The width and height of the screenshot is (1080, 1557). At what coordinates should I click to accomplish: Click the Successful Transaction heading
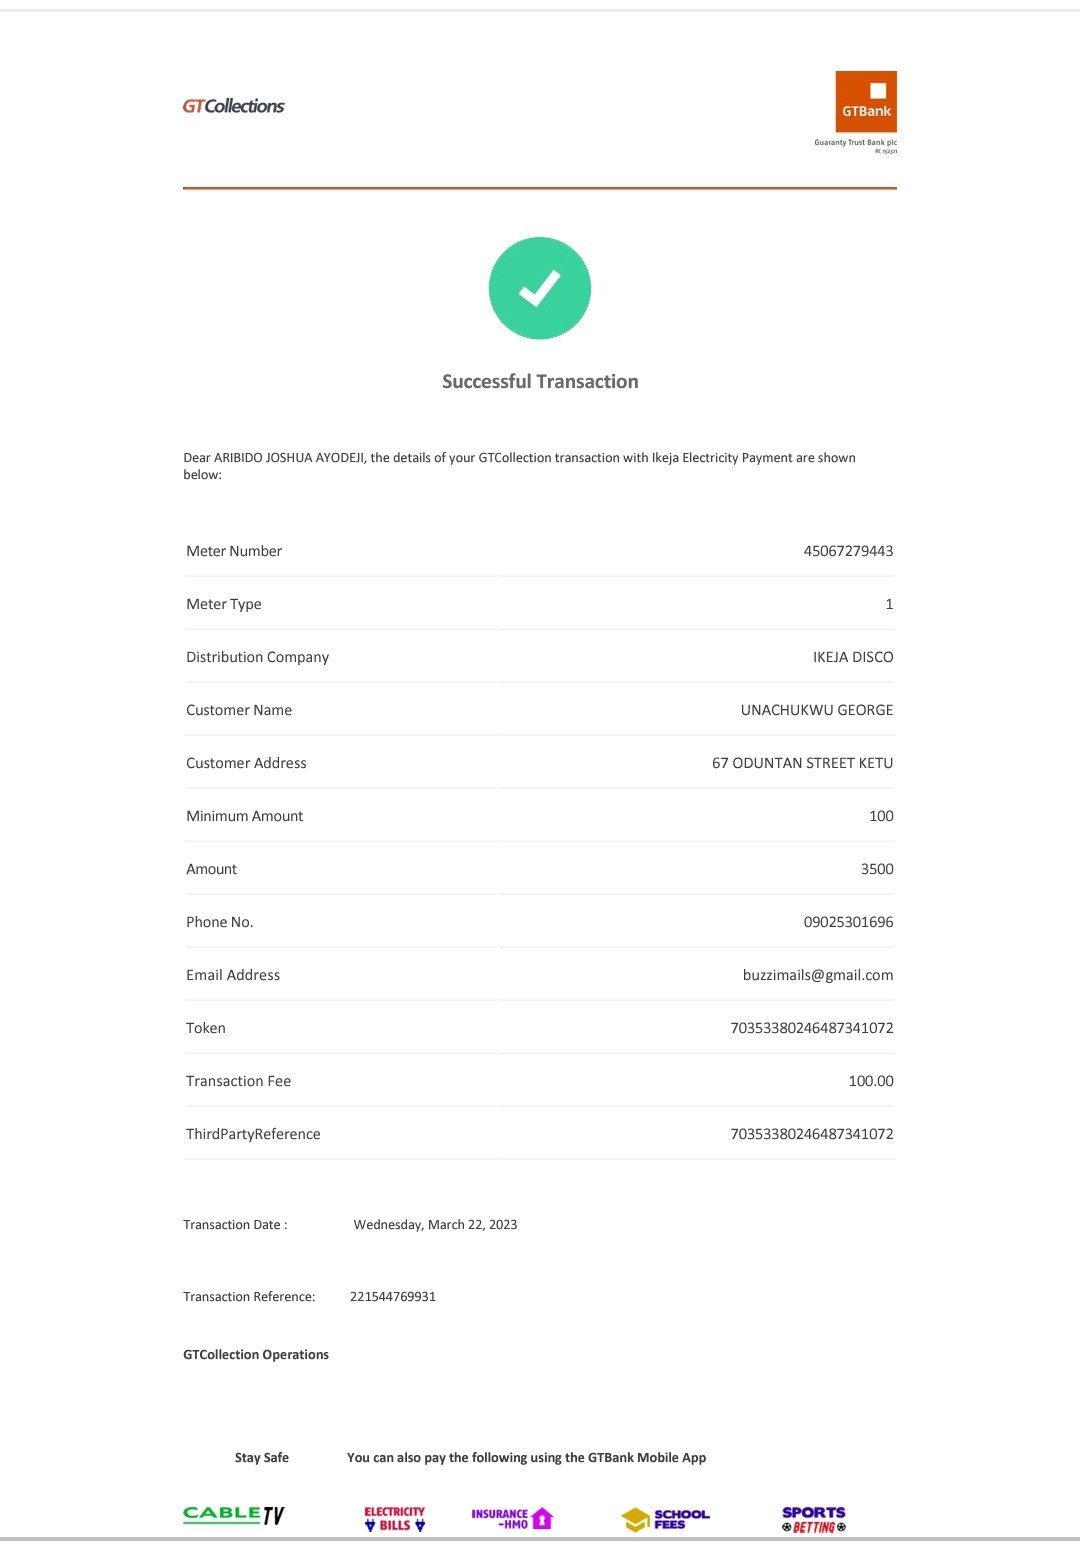[x=540, y=382]
